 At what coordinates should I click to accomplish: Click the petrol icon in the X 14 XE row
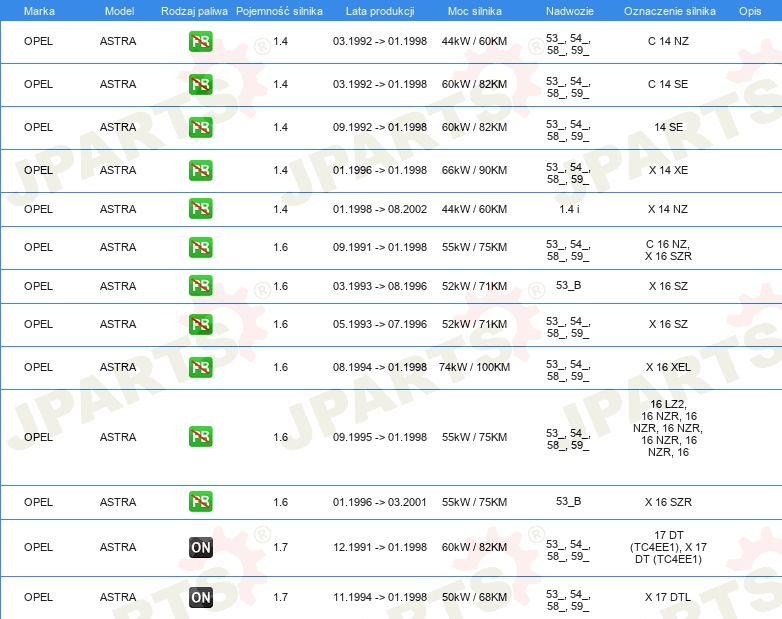[x=200, y=170]
